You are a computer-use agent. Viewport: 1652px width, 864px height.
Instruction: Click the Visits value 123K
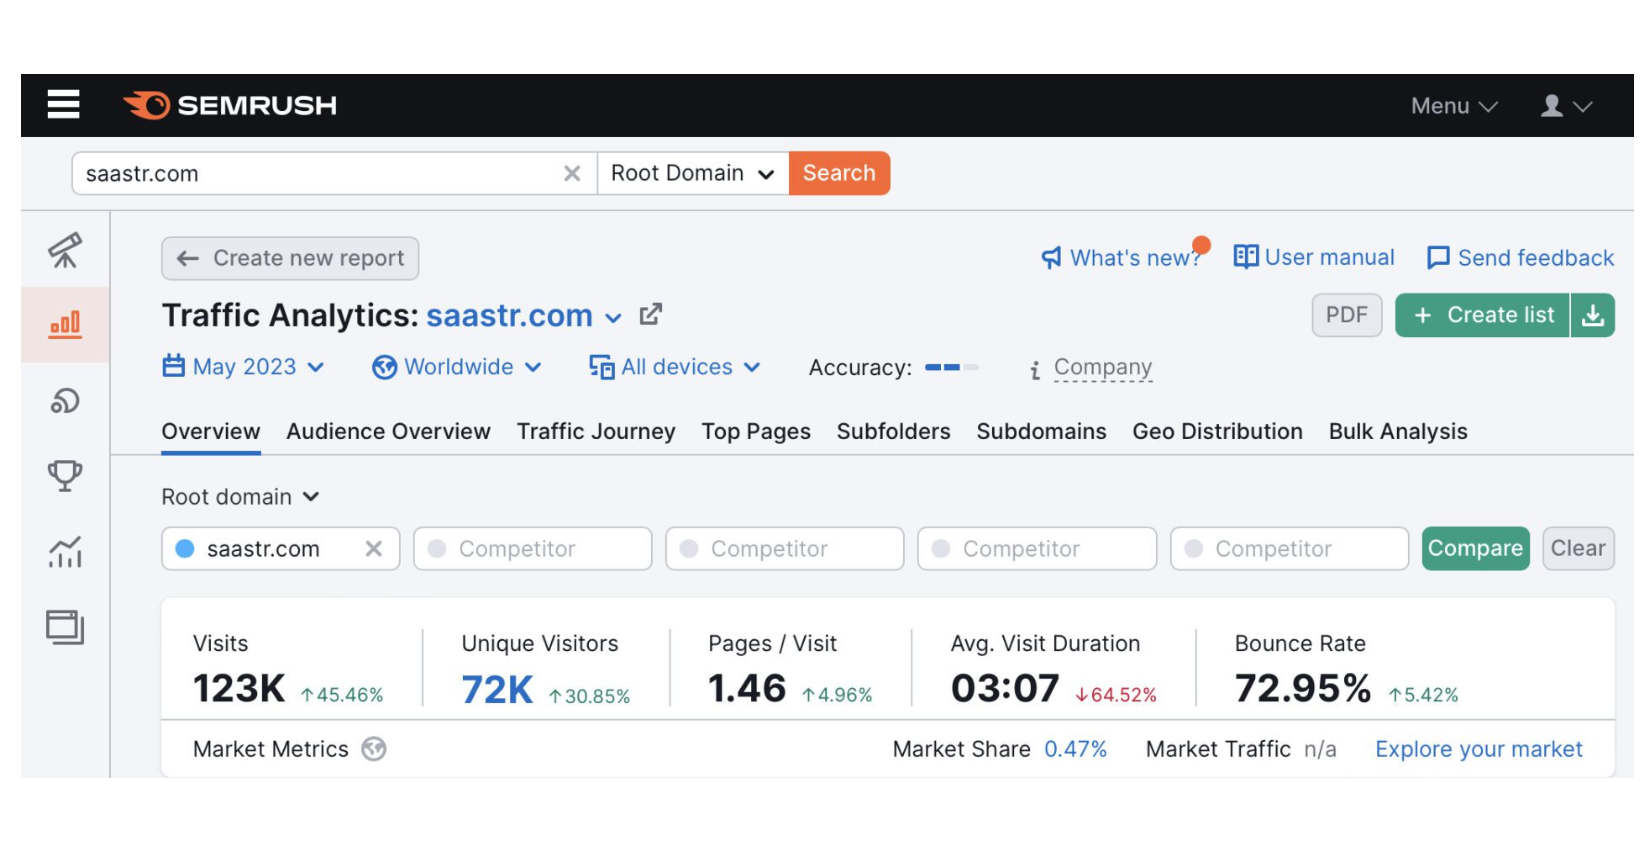coord(239,689)
